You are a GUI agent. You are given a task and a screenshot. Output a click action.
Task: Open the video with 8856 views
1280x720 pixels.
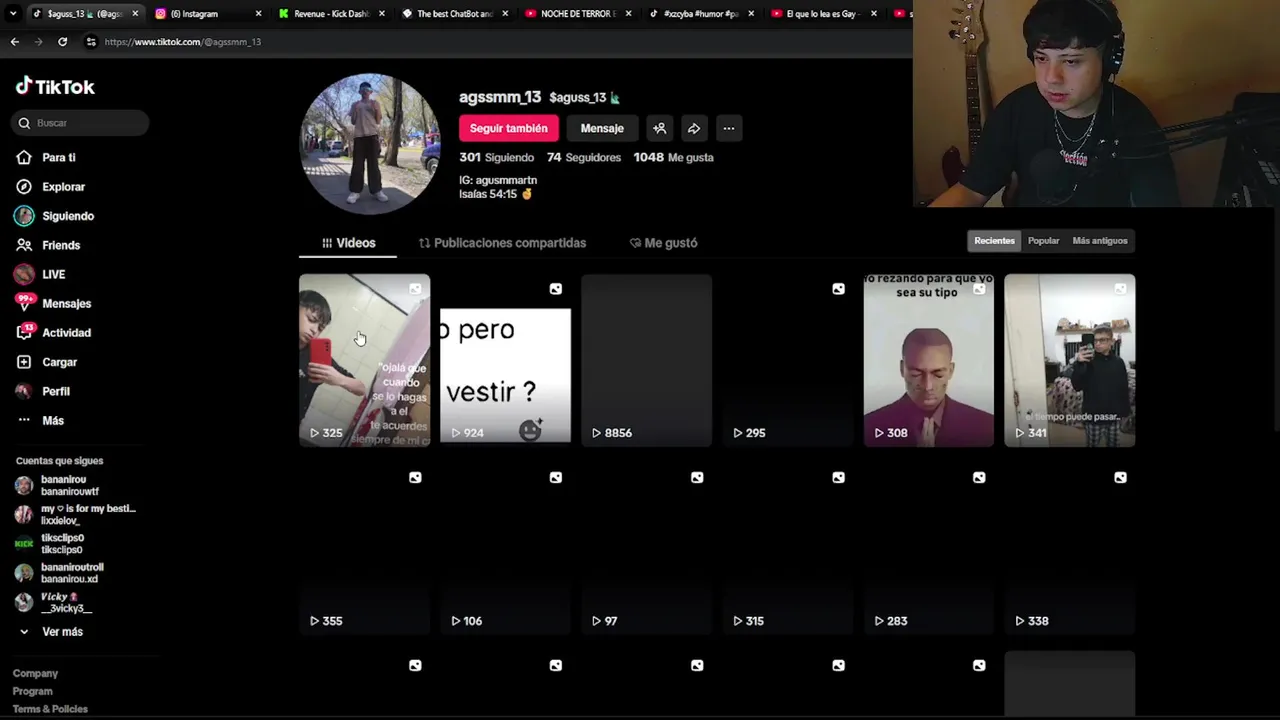[x=646, y=360]
